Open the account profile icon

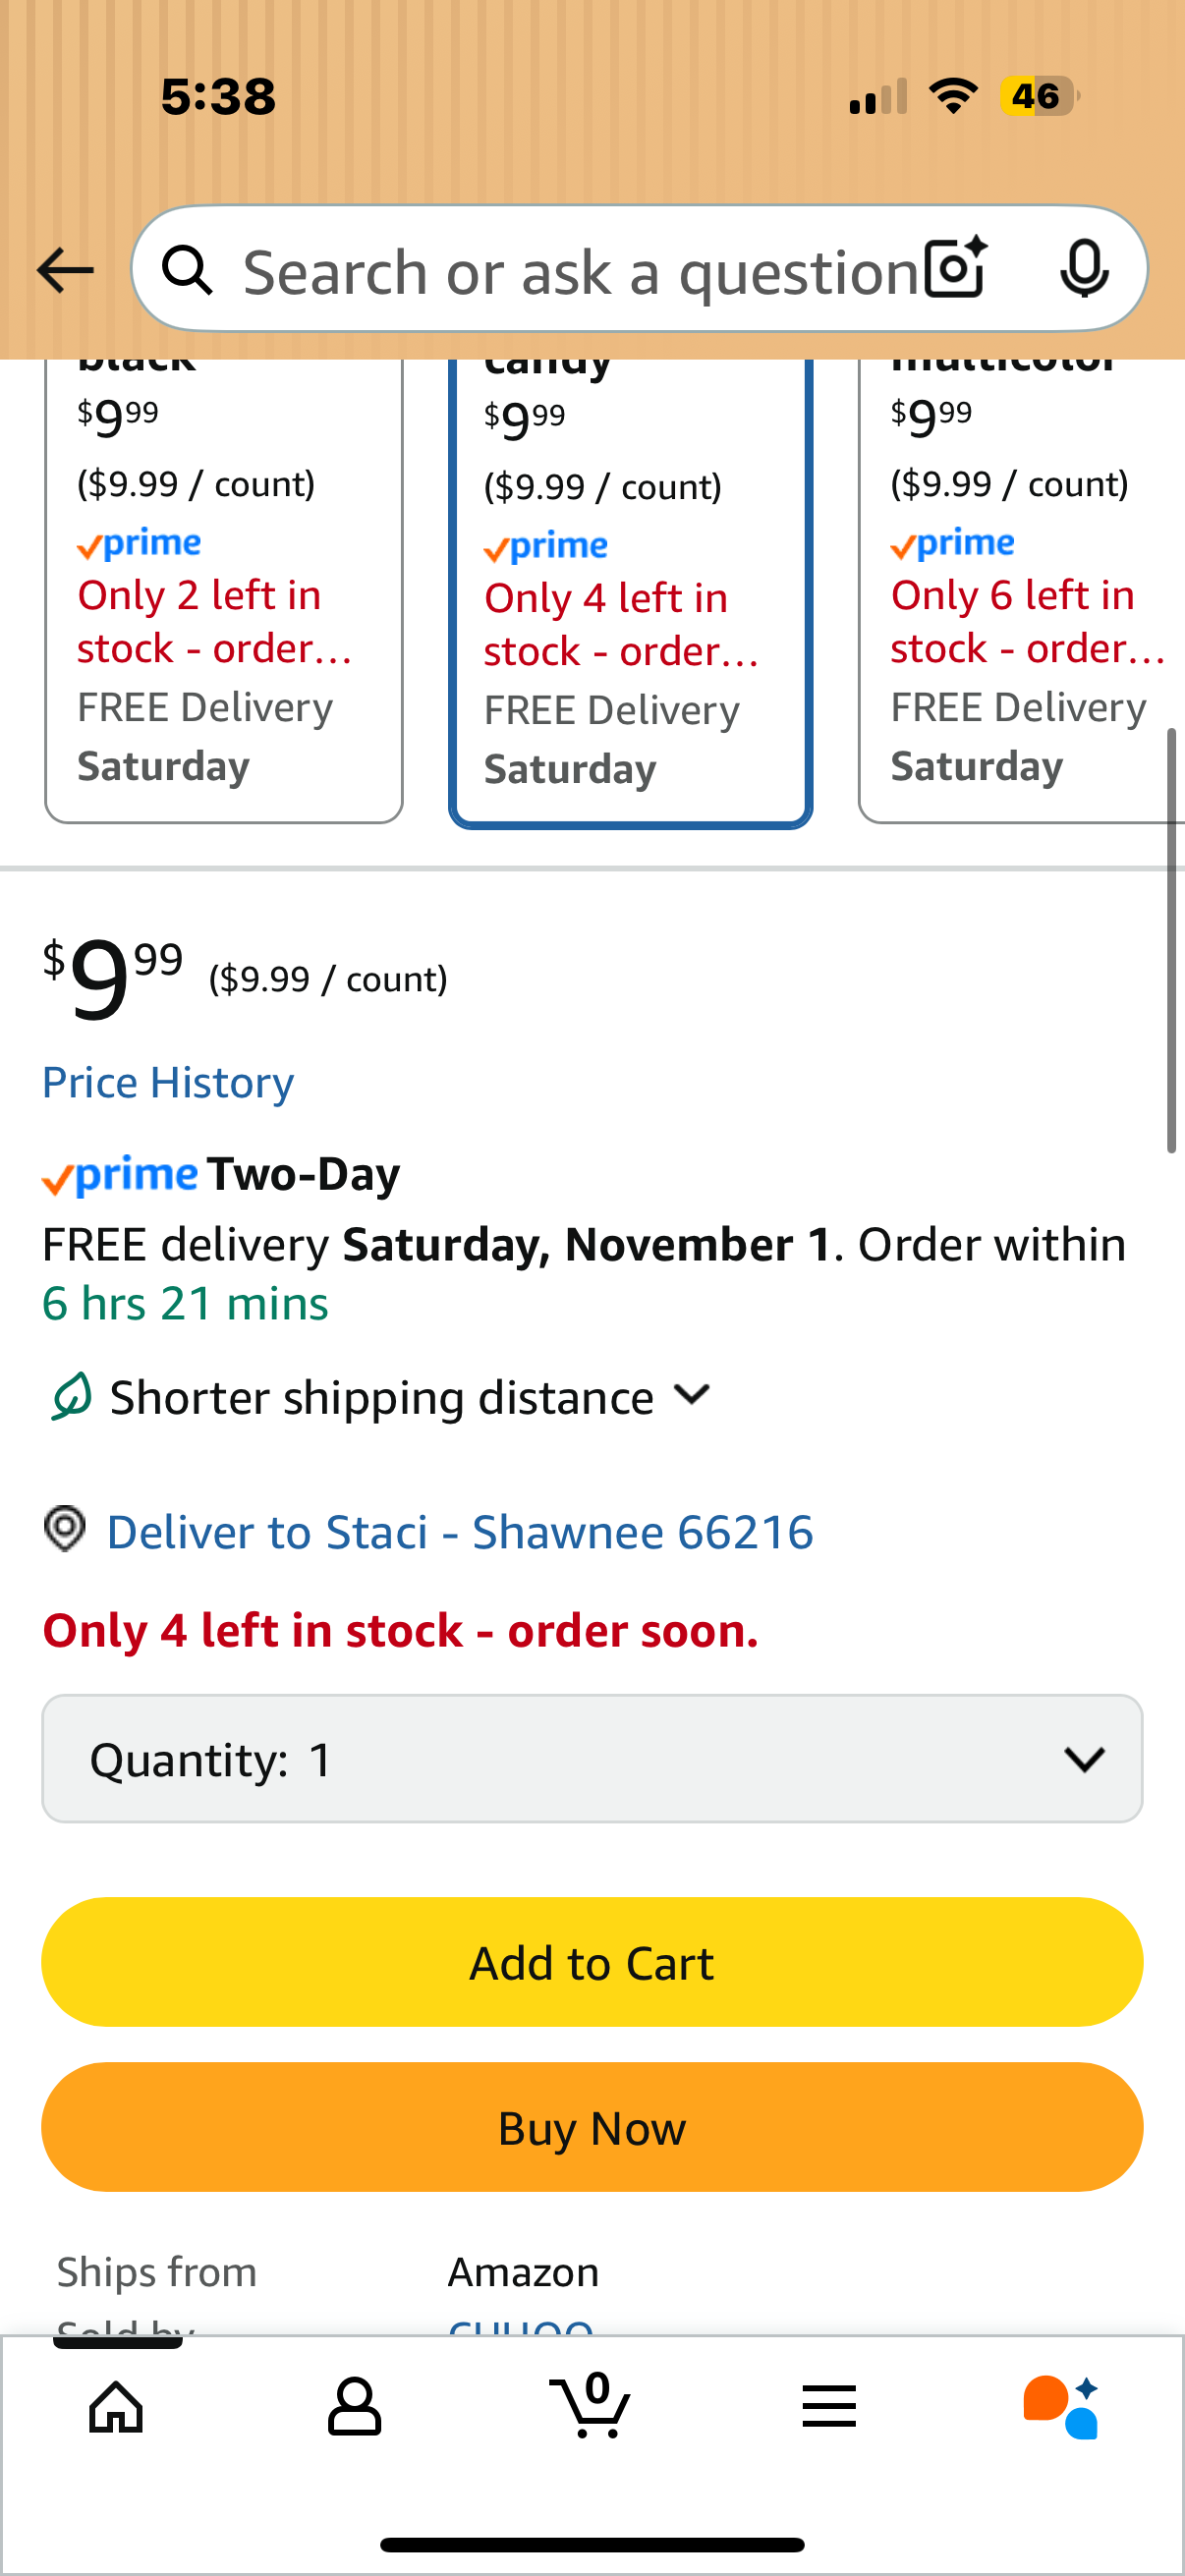coord(354,2406)
